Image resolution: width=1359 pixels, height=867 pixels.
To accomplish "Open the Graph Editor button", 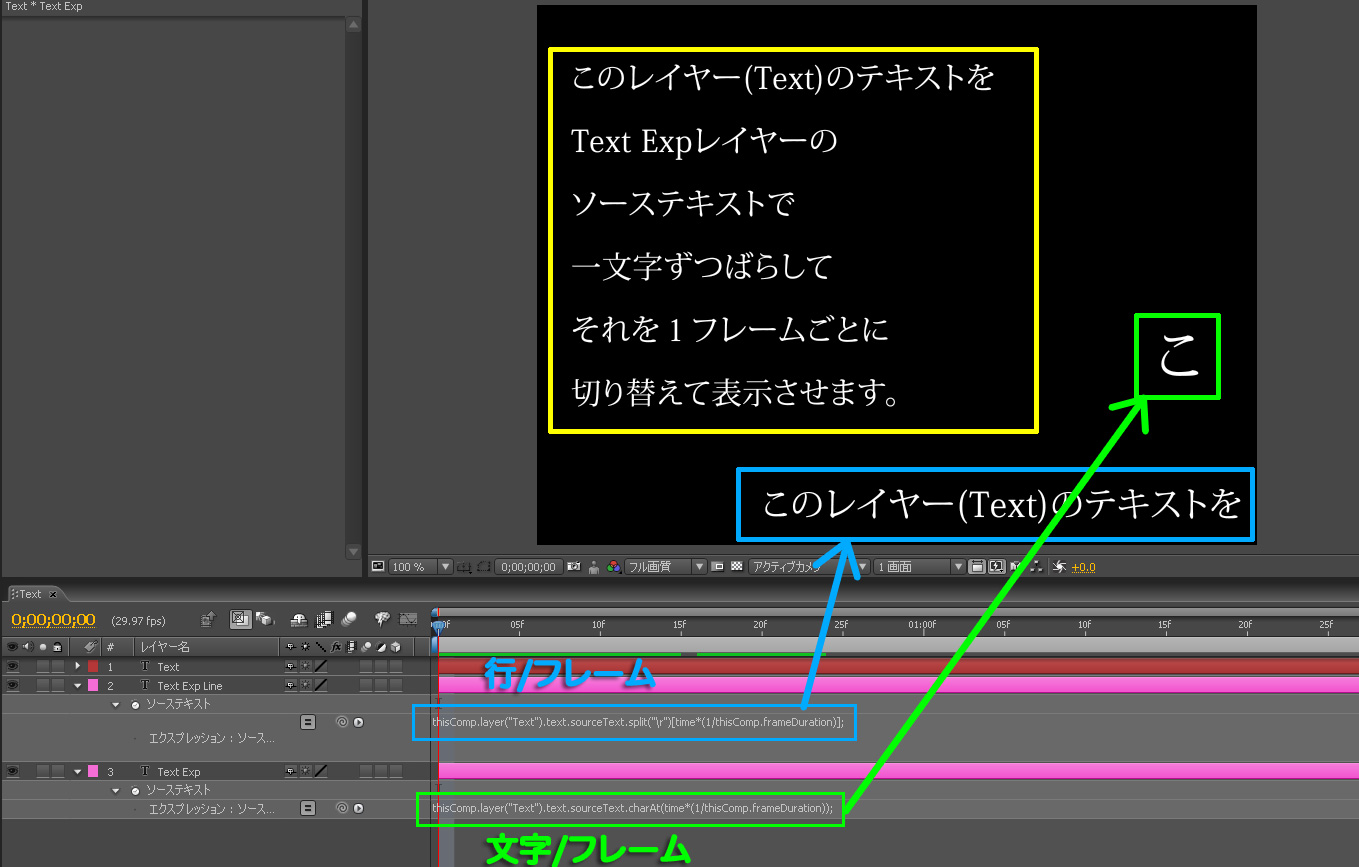I will [408, 619].
